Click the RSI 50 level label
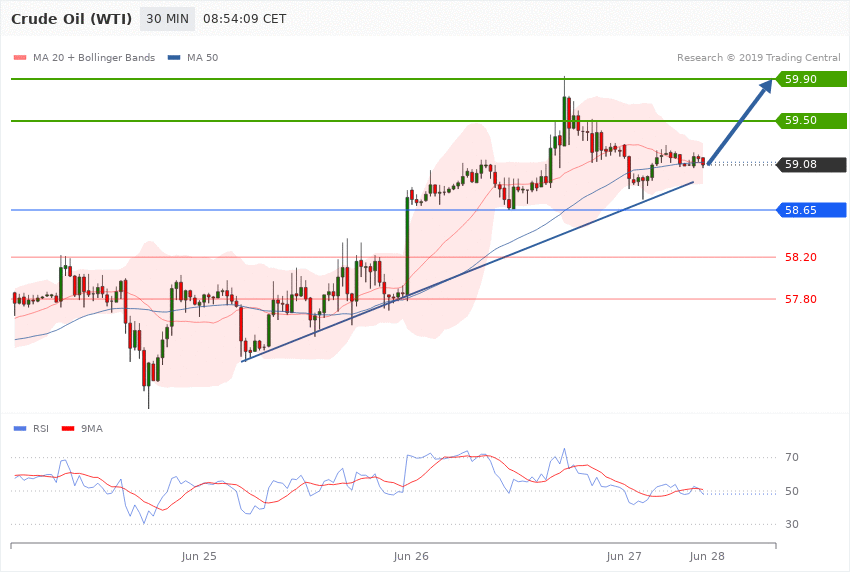 [x=792, y=491]
